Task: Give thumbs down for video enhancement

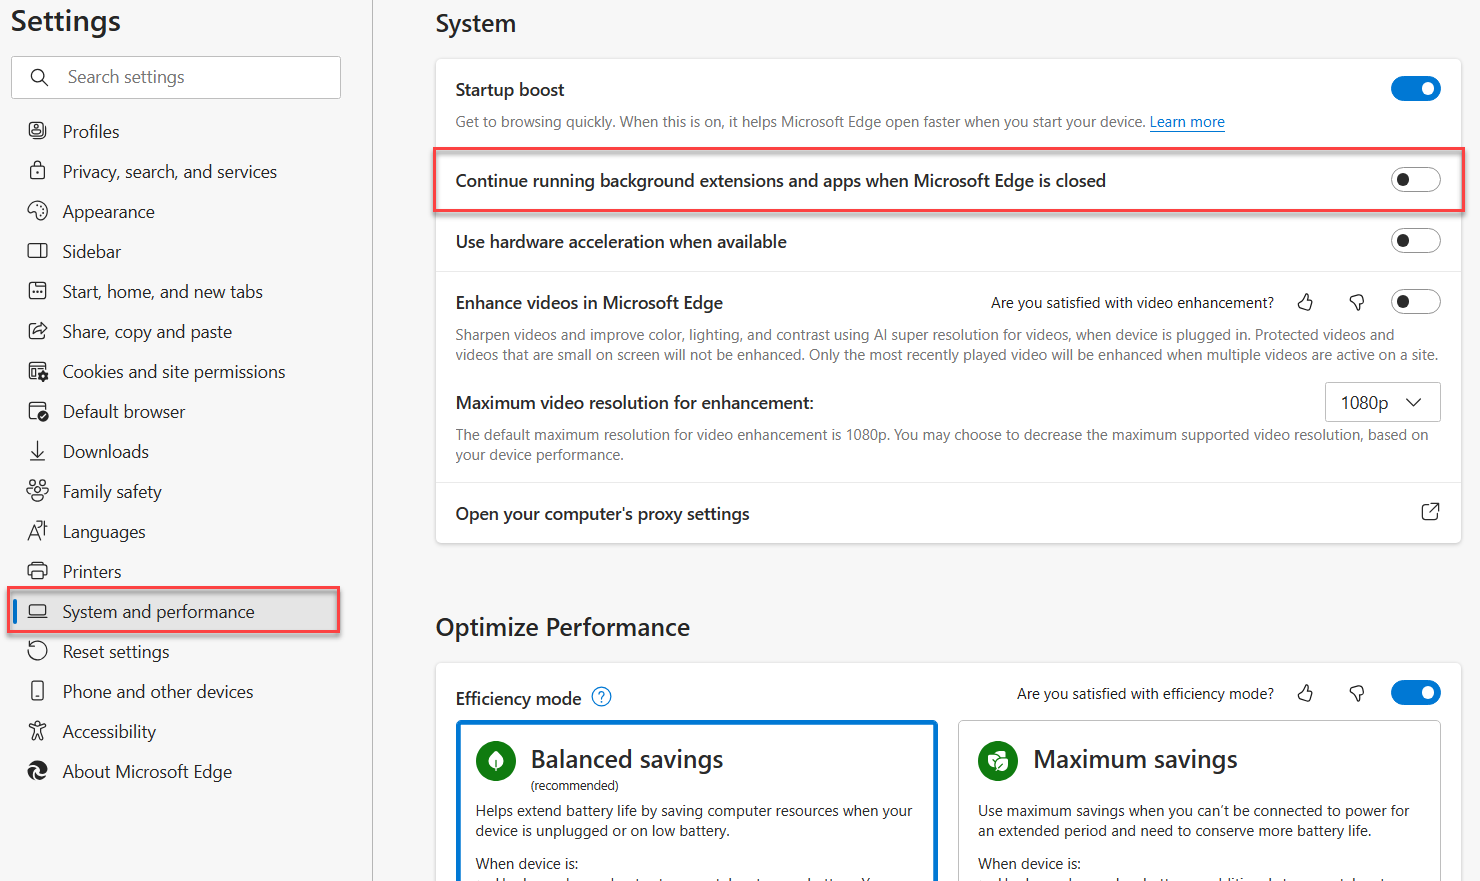Action: pyautogui.click(x=1357, y=302)
